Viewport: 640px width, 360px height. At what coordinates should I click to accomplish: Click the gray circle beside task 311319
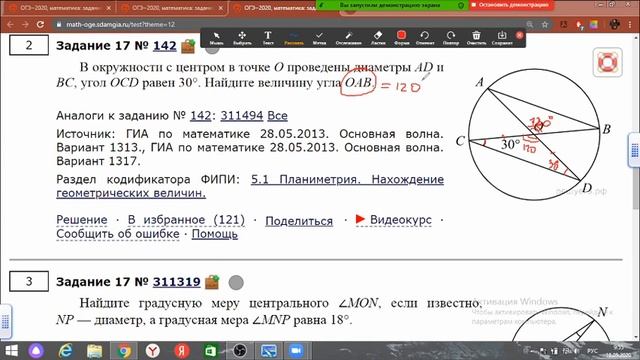tap(236, 282)
